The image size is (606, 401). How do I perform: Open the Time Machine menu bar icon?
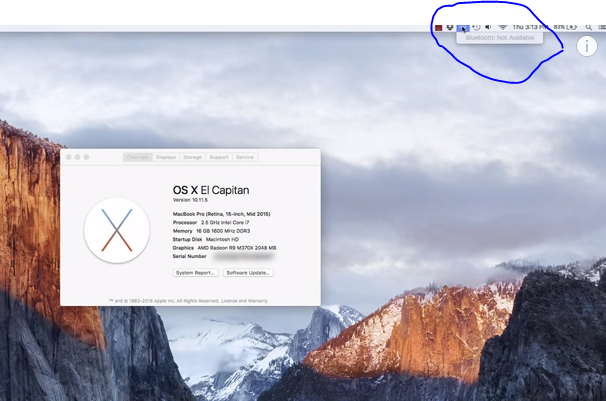[476, 27]
